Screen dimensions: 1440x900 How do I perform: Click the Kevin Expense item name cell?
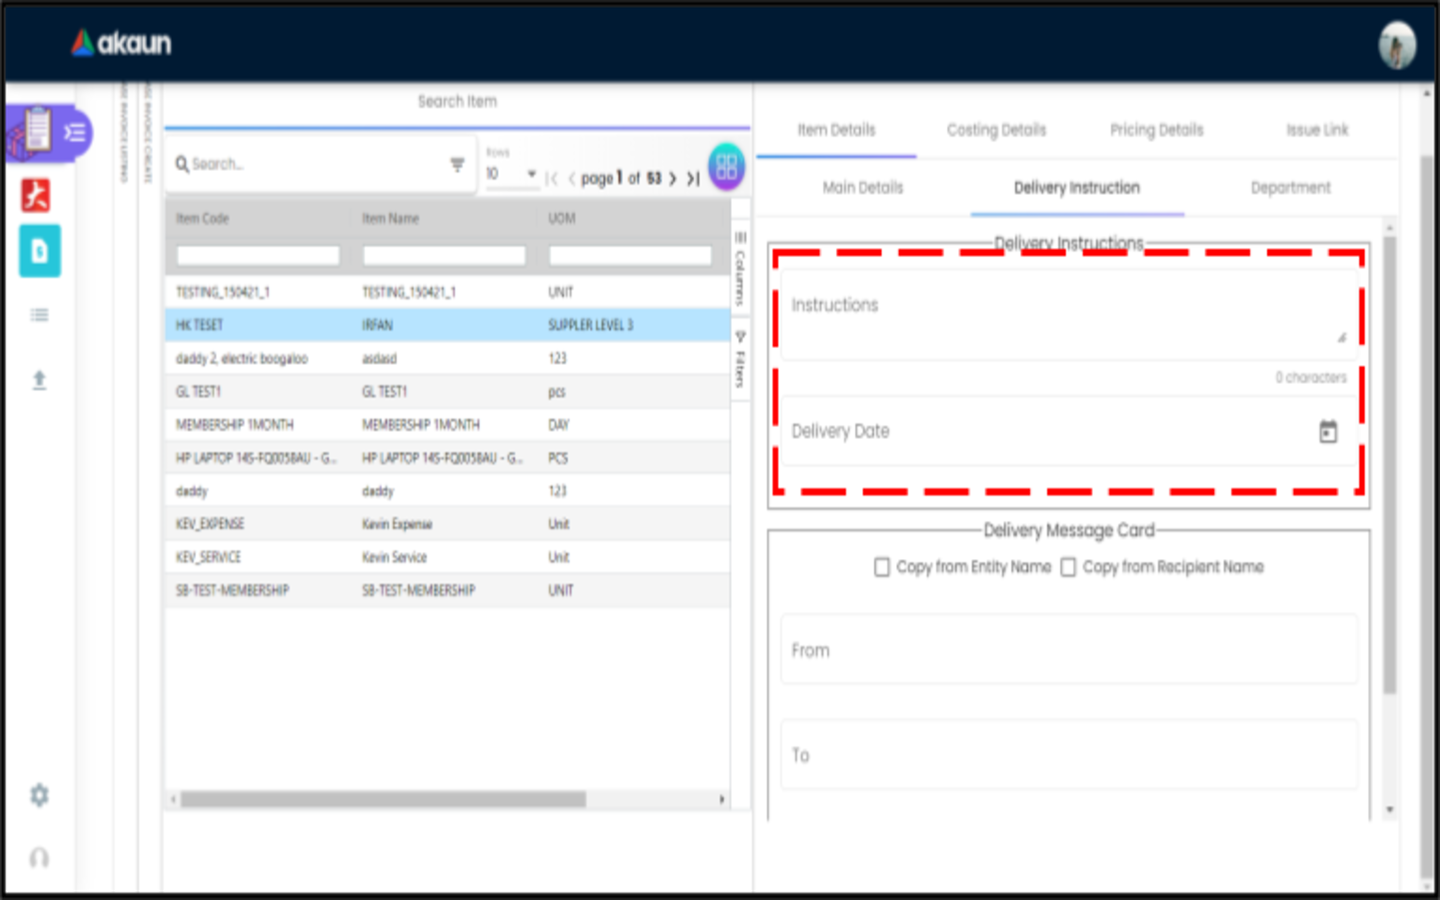[x=397, y=524]
